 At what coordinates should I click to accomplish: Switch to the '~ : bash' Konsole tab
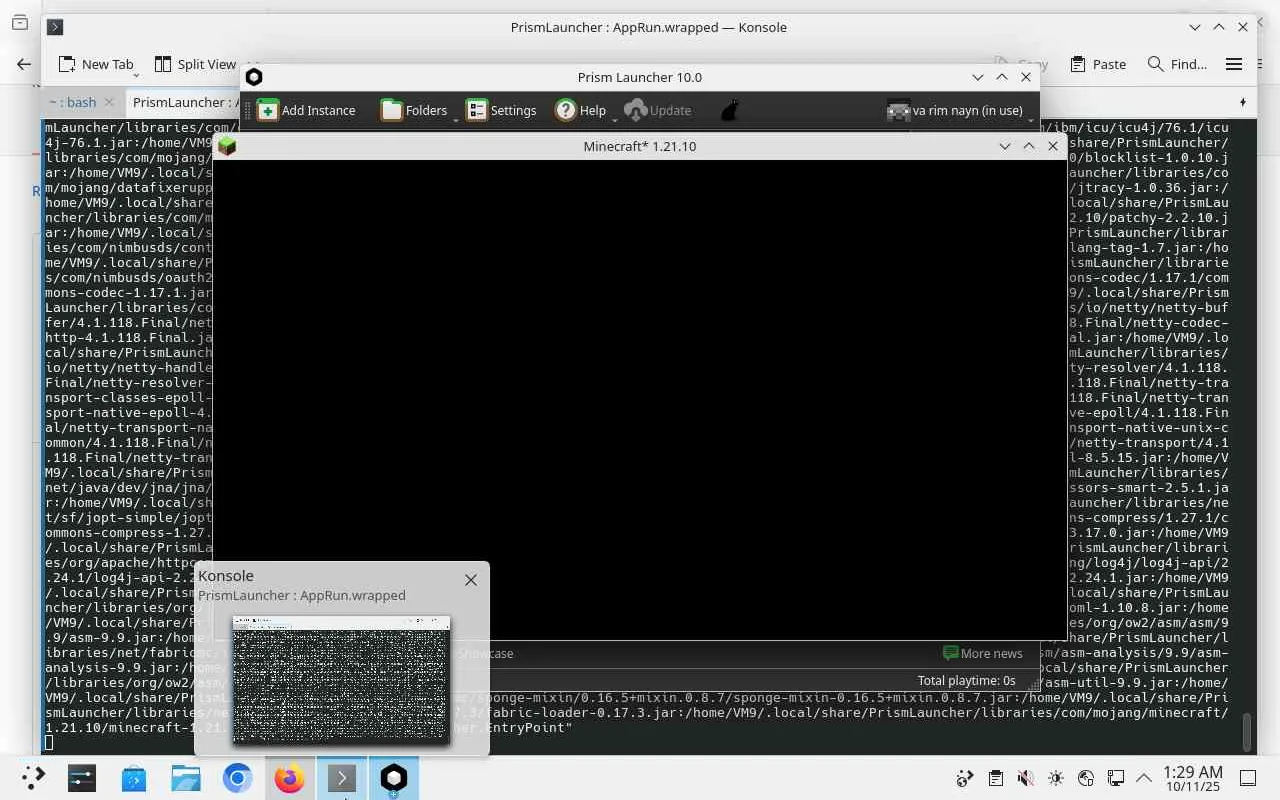[x=72, y=102]
